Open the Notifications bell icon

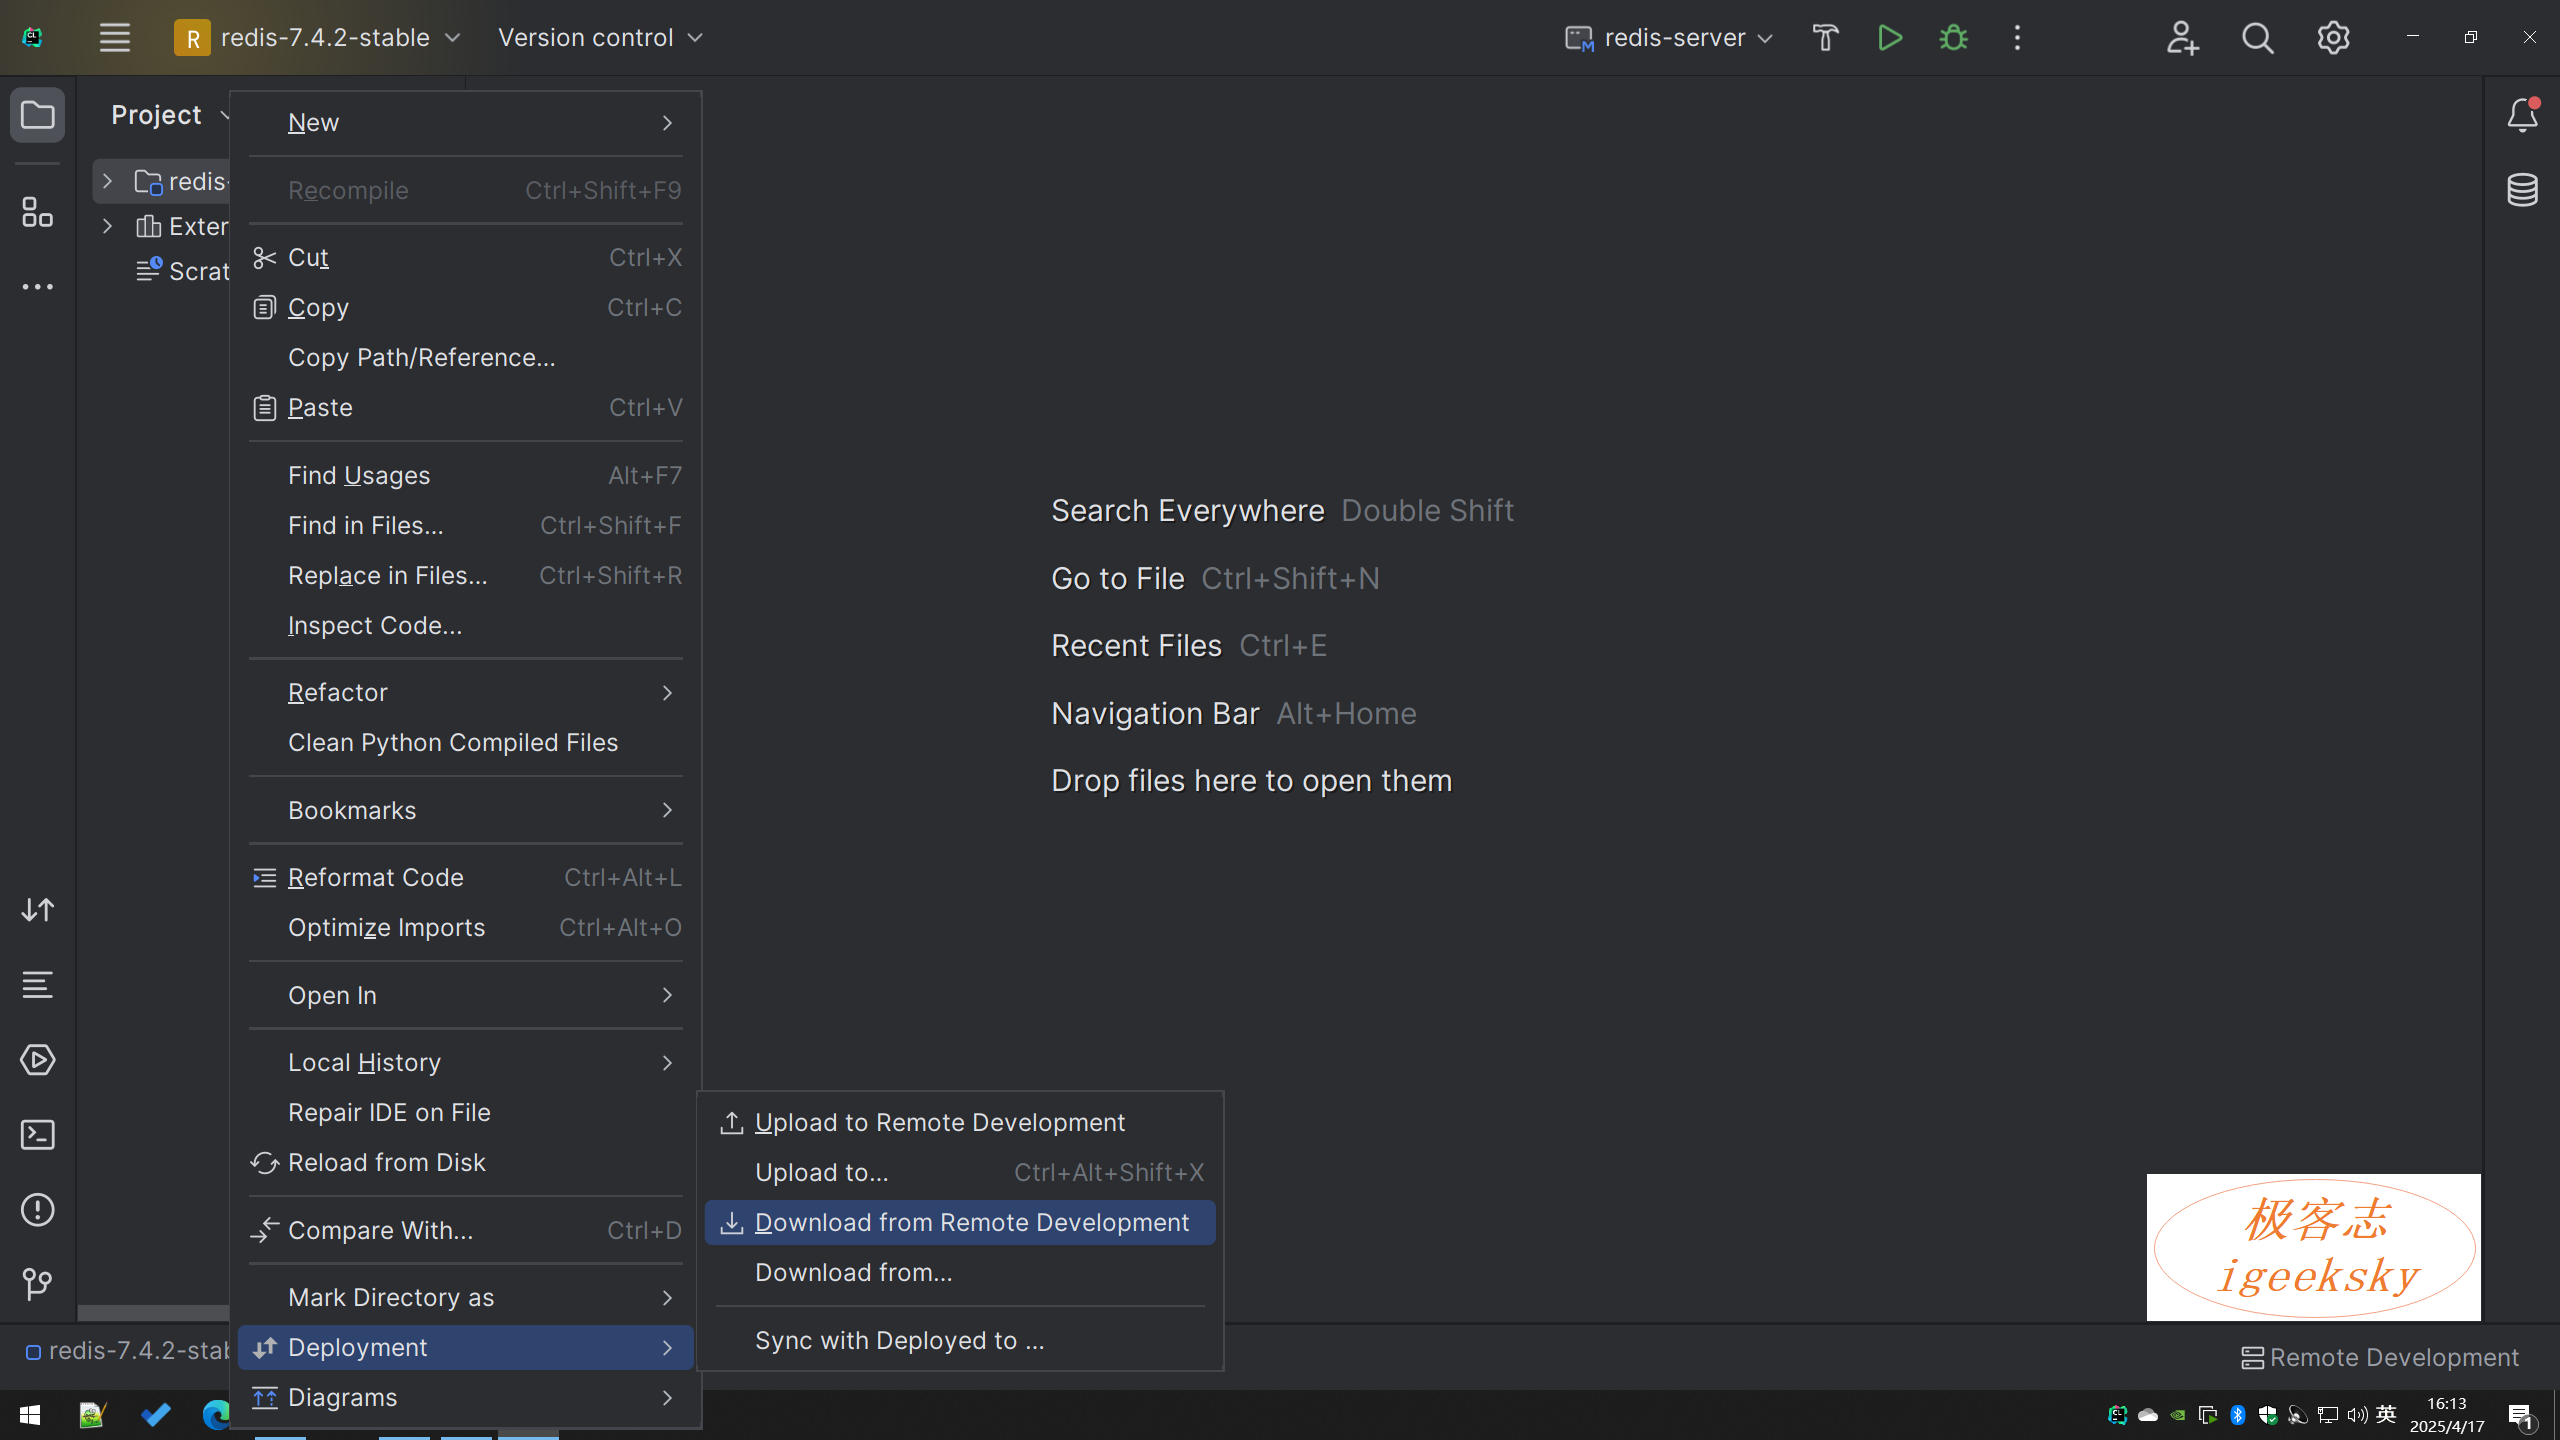(2521, 116)
